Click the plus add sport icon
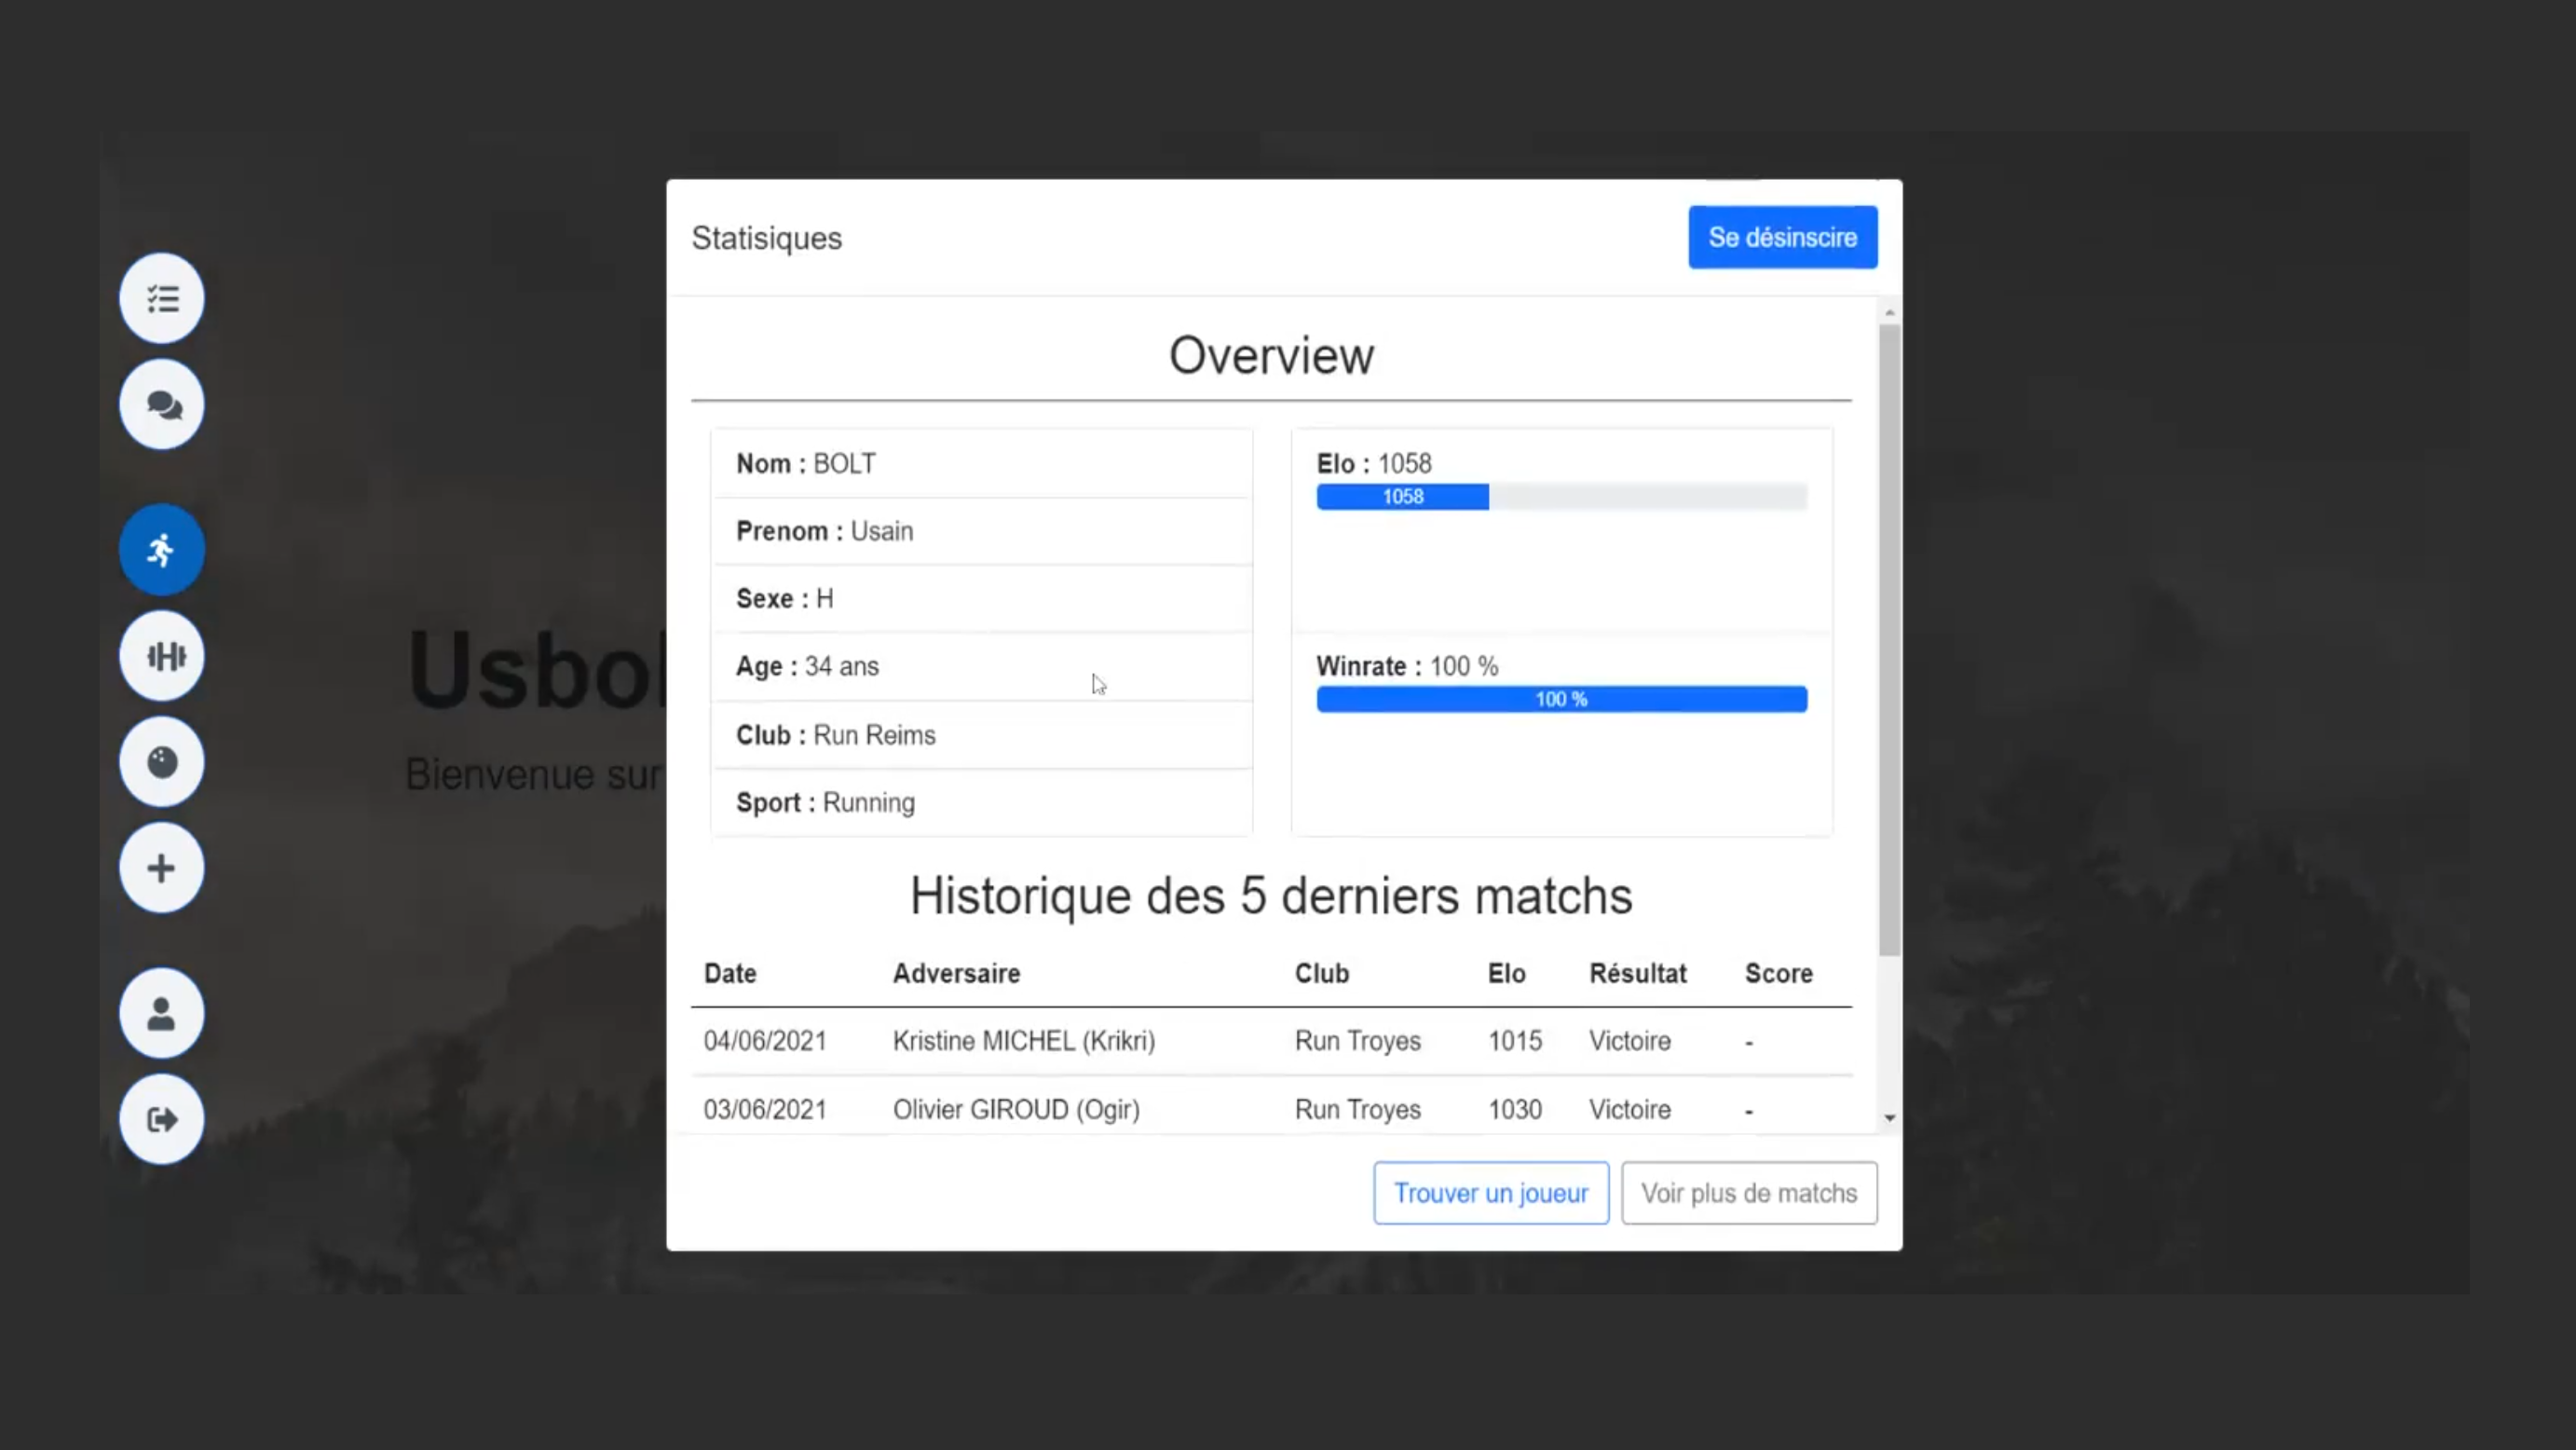The width and height of the screenshot is (2576, 1450). (161, 867)
